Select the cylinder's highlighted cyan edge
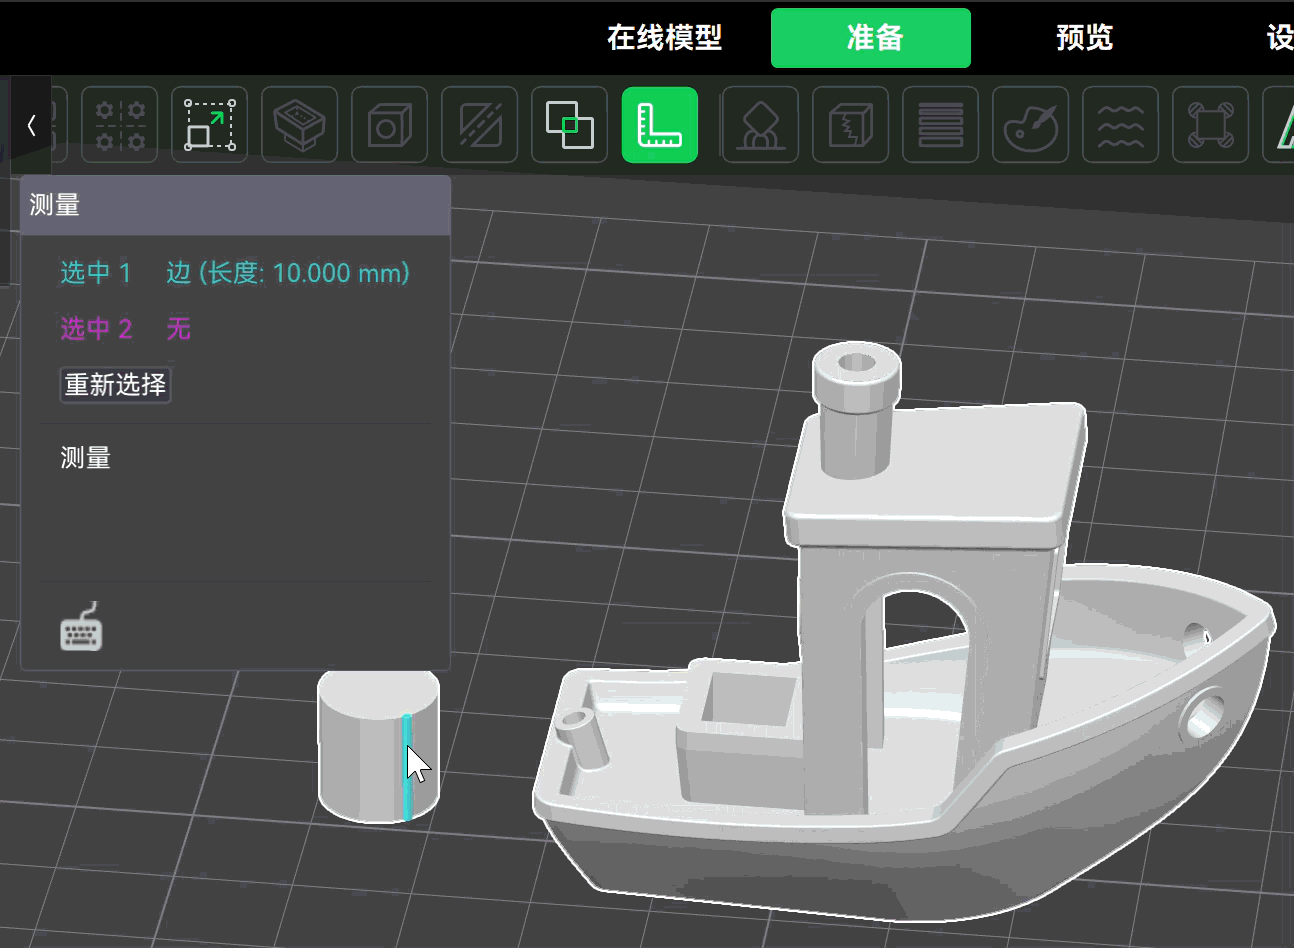 (407, 767)
